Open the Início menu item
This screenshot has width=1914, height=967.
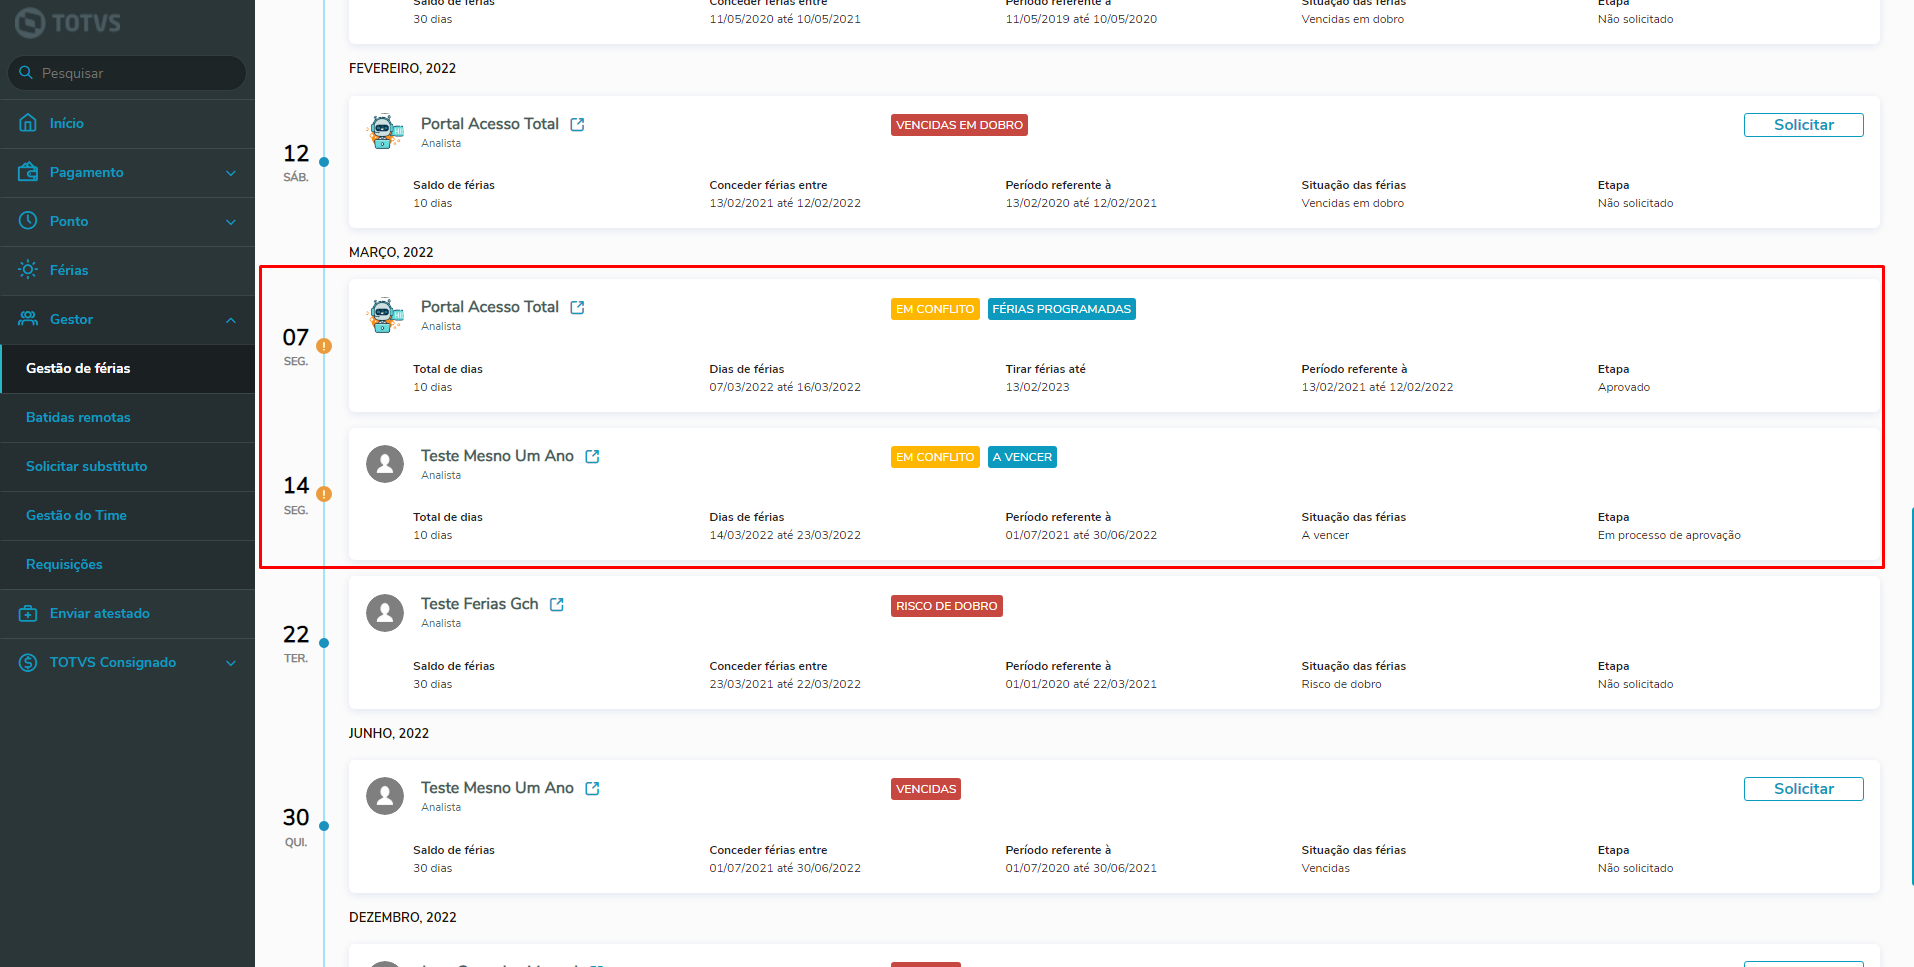click(127, 123)
